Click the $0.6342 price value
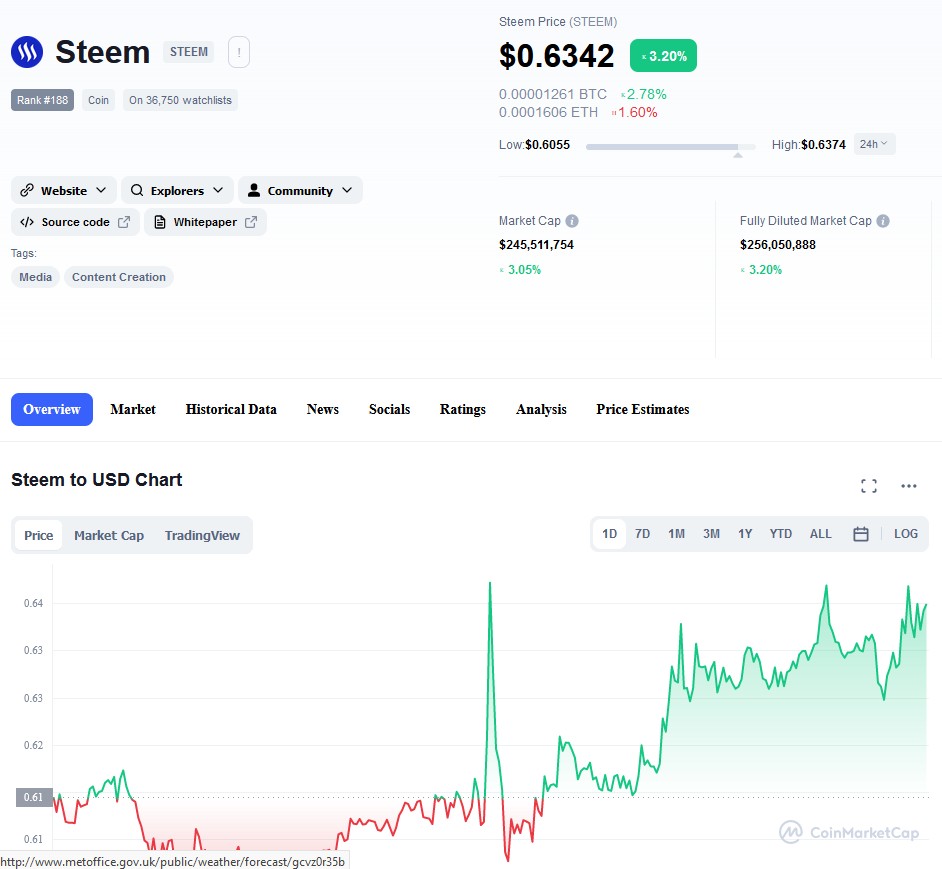The image size is (942, 869). pos(556,56)
